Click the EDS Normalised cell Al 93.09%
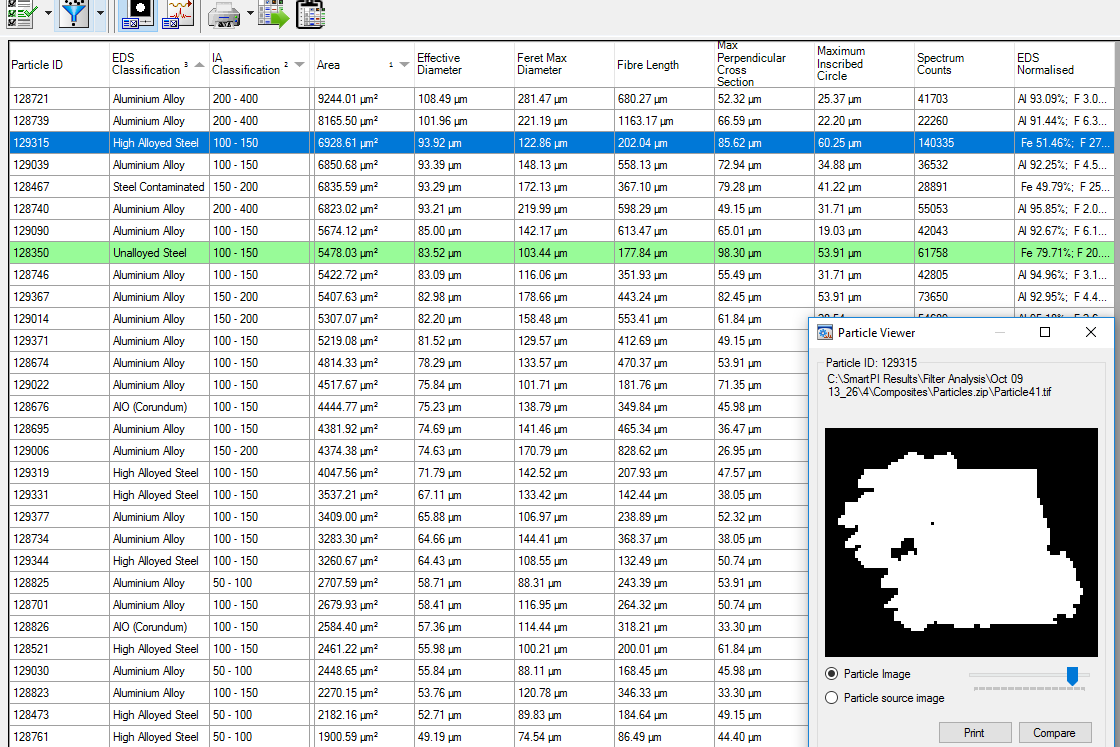Viewport: 1120px width, 747px height. 1063,99
